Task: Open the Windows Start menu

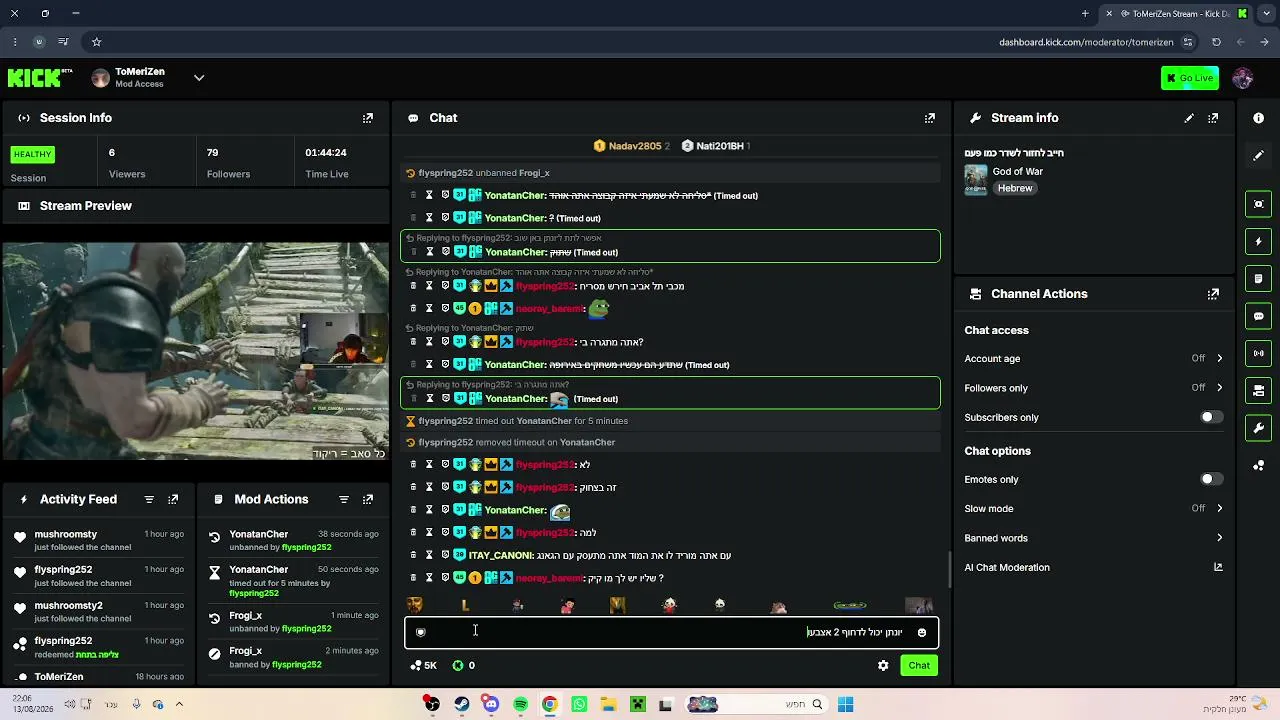Action: click(845, 705)
